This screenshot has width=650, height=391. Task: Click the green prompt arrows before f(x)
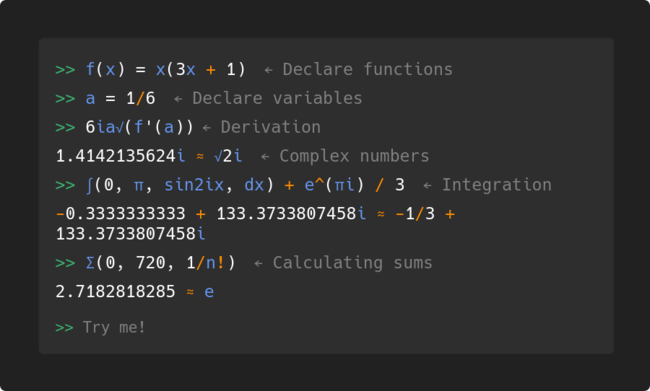pos(65,70)
